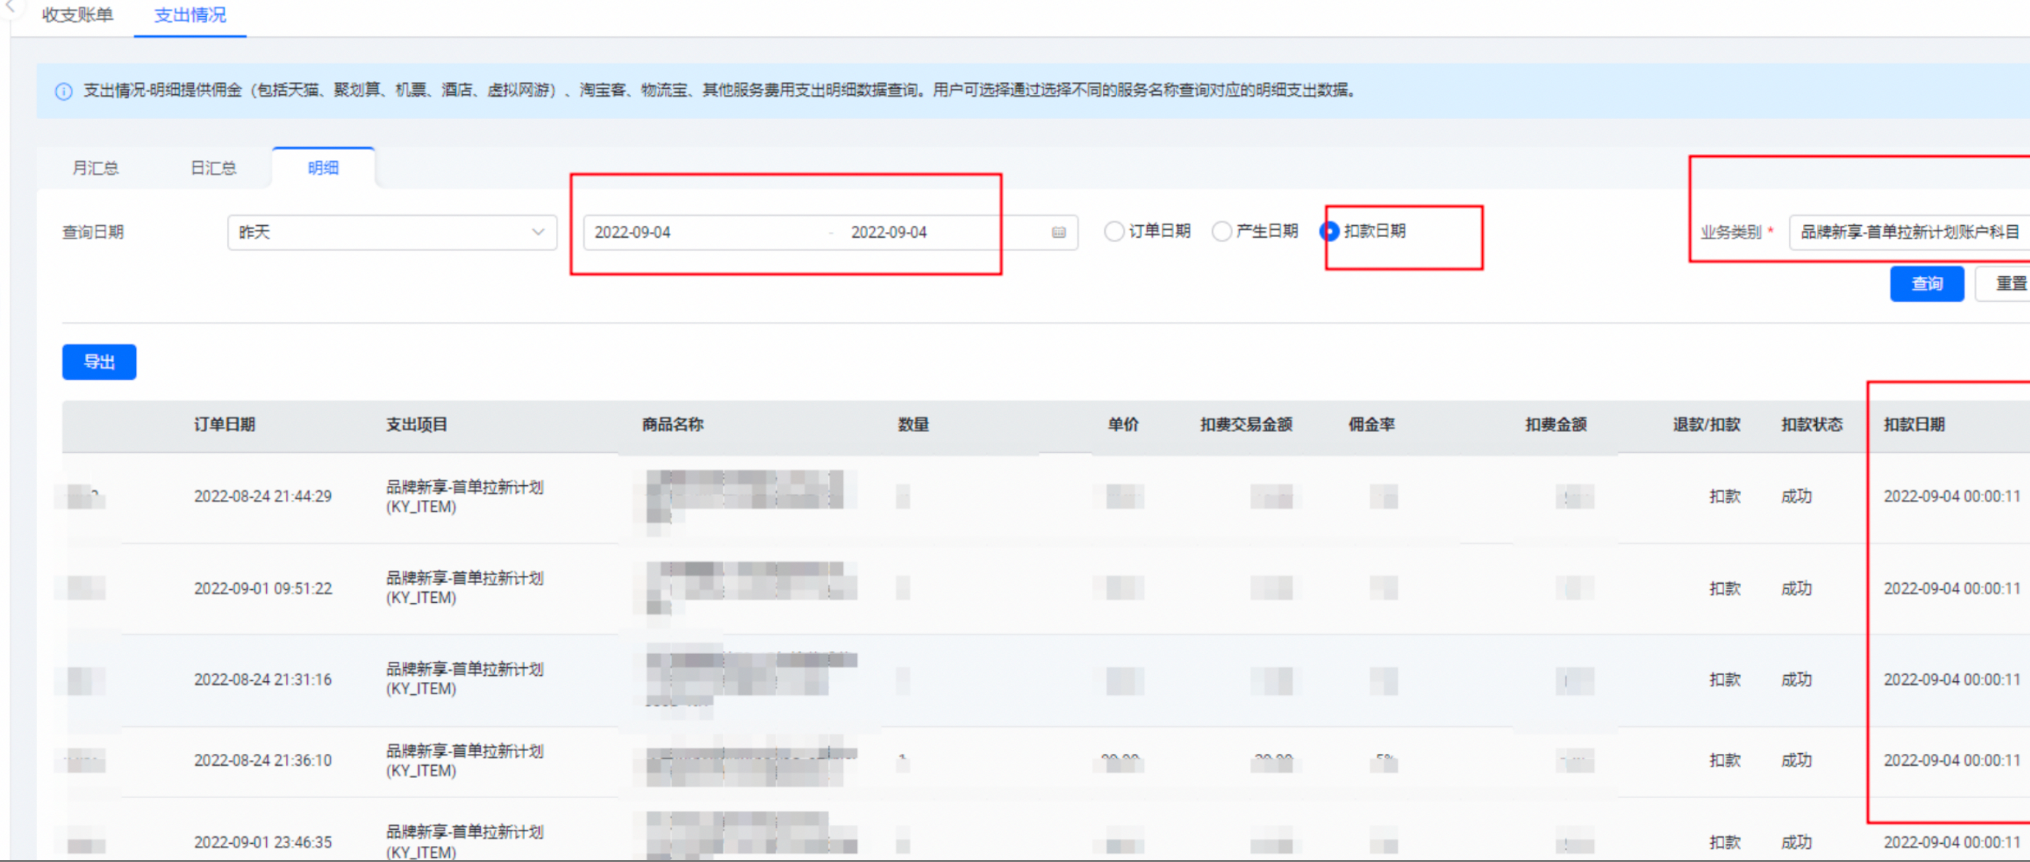Click the 重置 button
Image resolution: width=2030 pixels, height=862 pixels.
(x=2005, y=284)
